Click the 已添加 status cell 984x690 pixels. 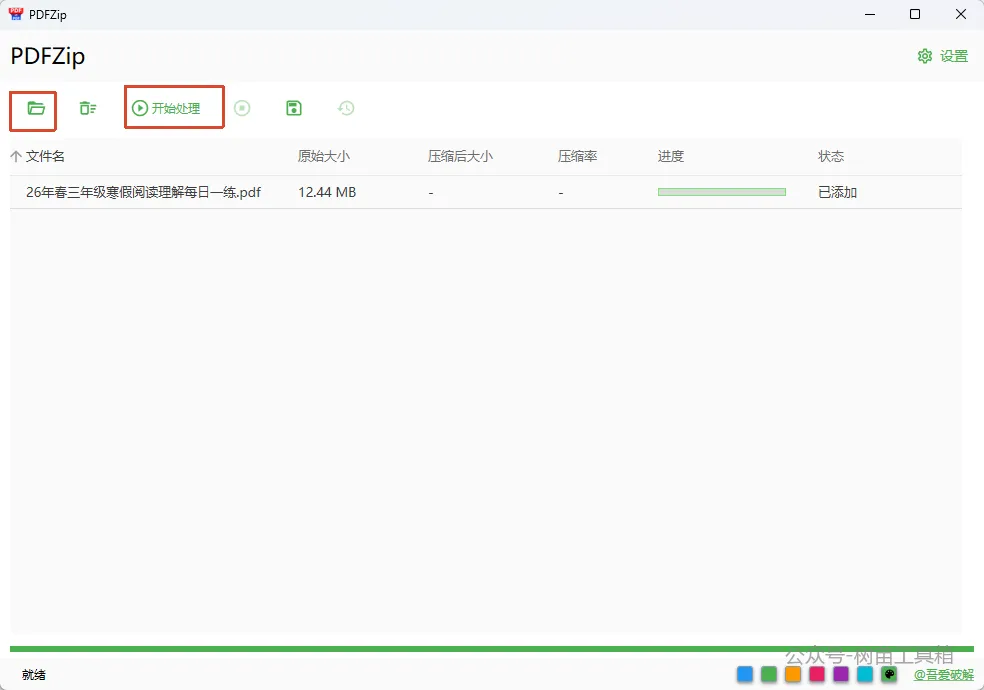click(838, 192)
